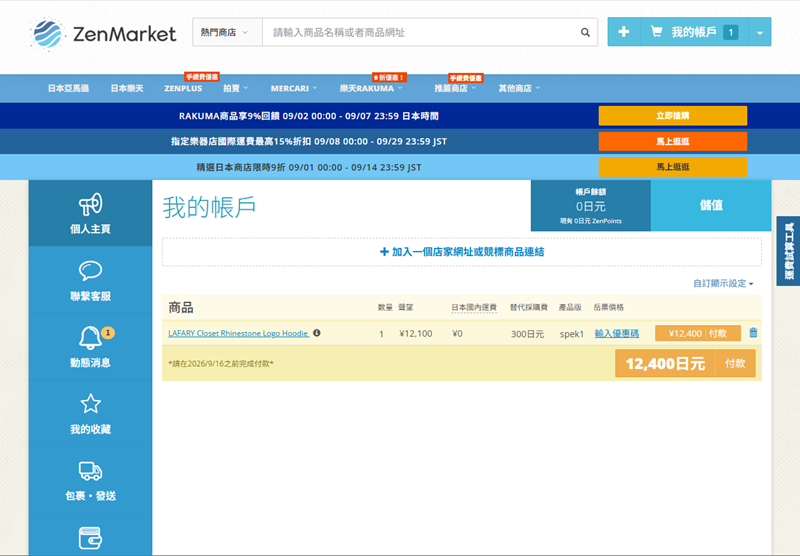Click the info icon beside the hoodie
The image size is (800, 556).
click(x=317, y=333)
